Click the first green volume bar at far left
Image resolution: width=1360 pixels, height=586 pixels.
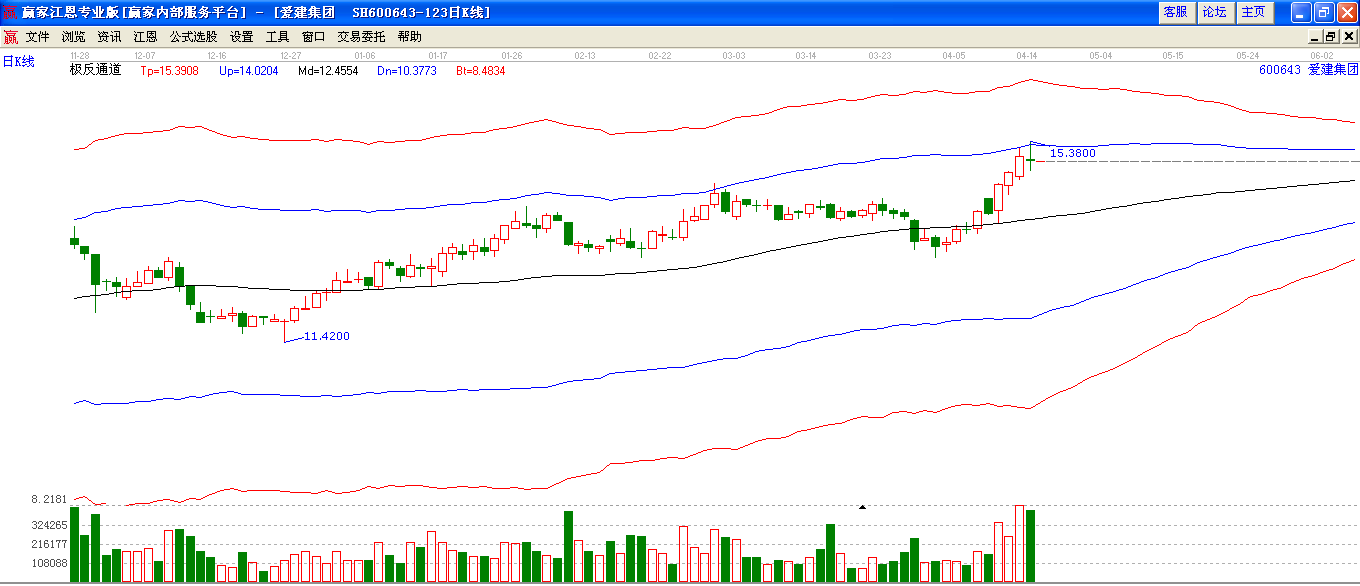pos(74,545)
